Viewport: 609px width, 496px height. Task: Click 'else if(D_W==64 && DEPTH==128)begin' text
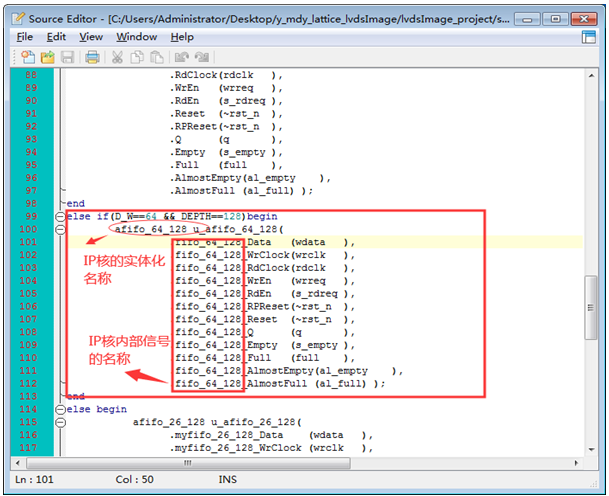pyautogui.click(x=172, y=216)
